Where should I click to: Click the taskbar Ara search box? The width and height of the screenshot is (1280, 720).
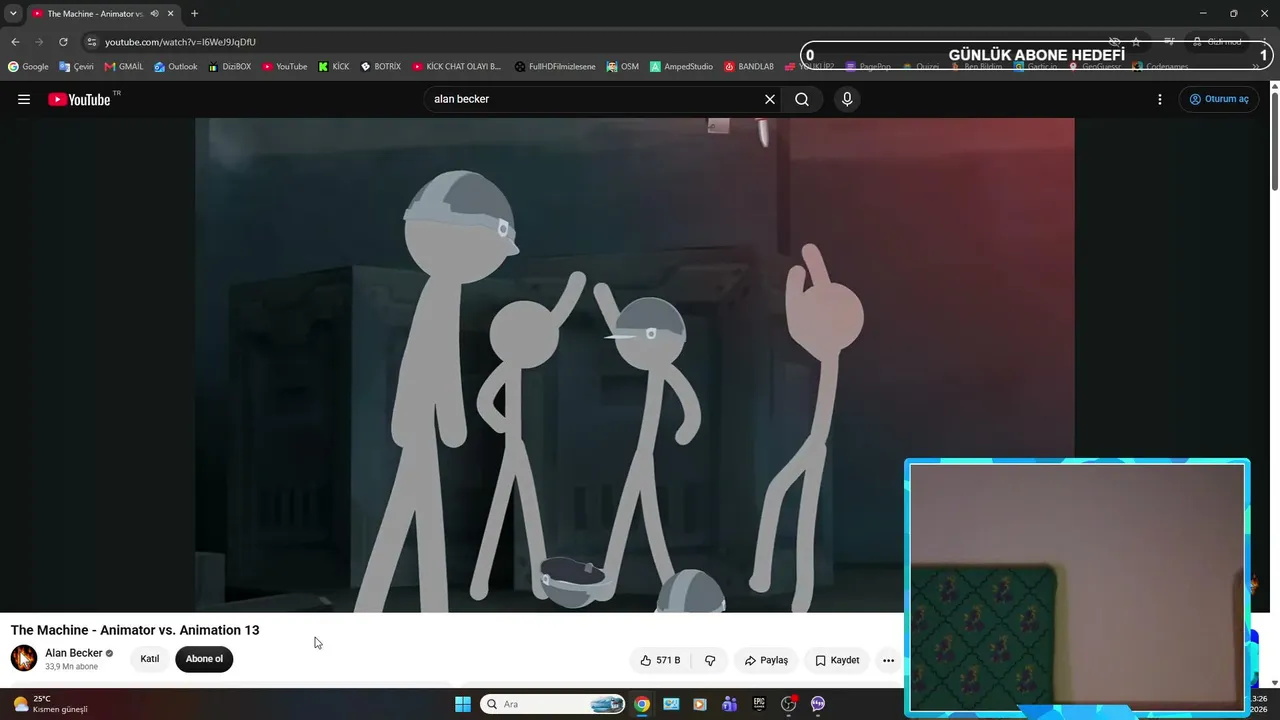pyautogui.click(x=553, y=704)
